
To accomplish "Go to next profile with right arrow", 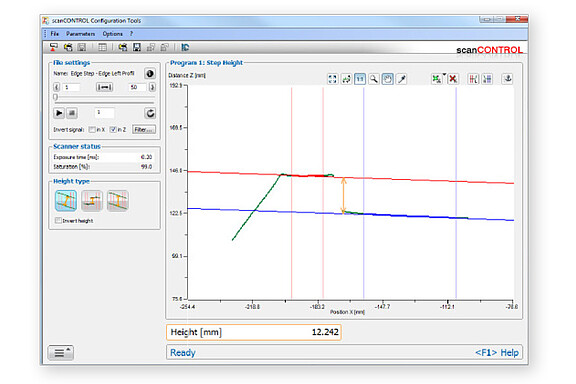I will click(152, 87).
